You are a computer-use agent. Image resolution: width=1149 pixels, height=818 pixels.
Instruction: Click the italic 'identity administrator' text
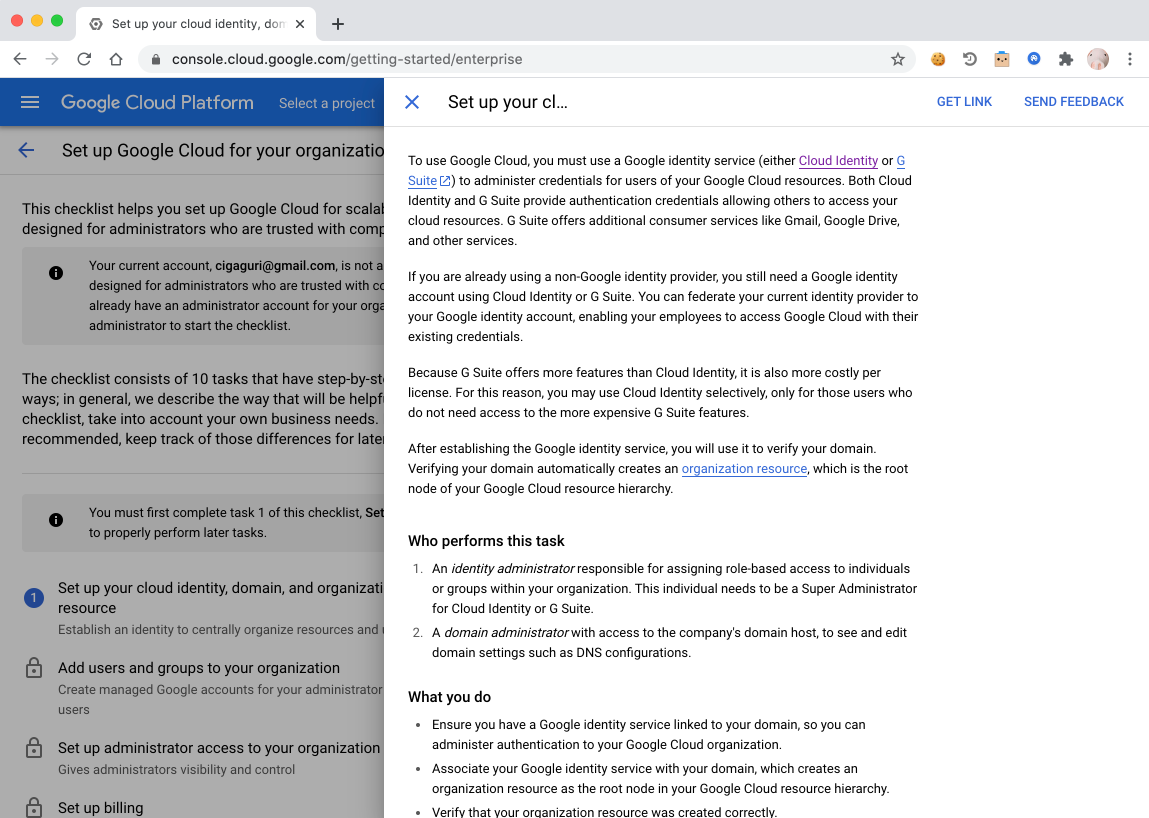(x=512, y=569)
